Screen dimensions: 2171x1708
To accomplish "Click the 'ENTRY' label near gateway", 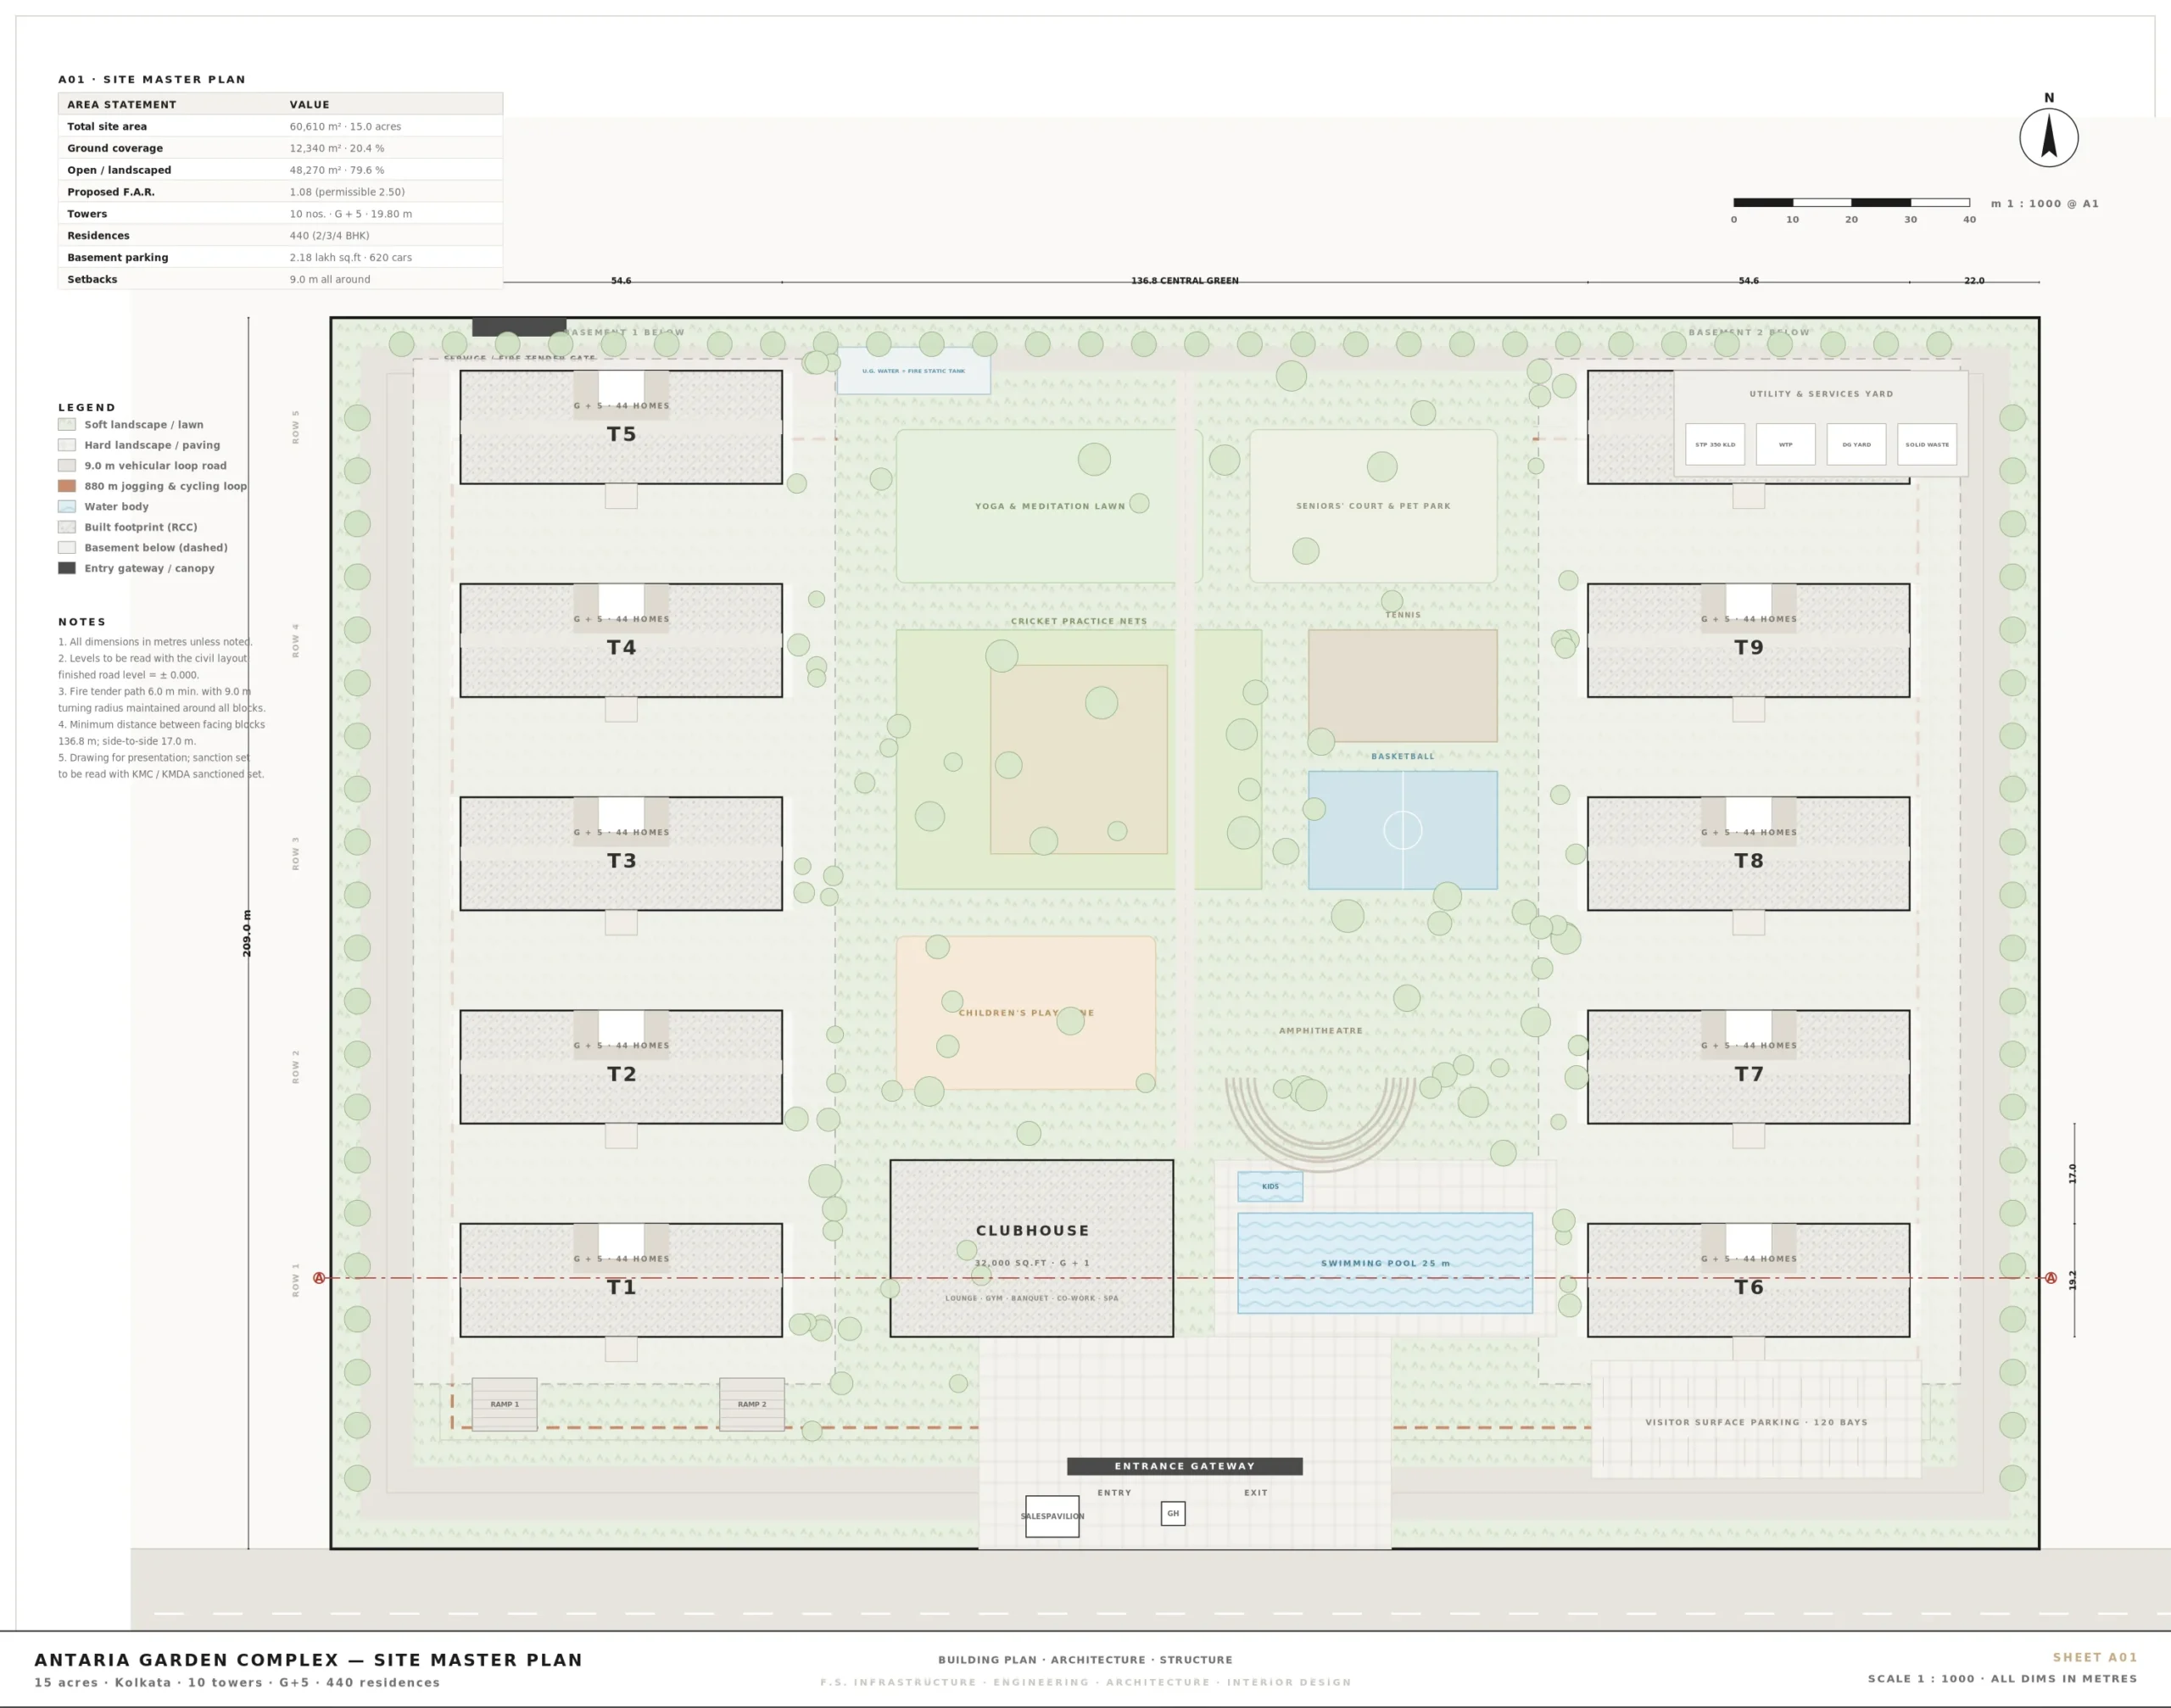I will tap(1114, 1493).
